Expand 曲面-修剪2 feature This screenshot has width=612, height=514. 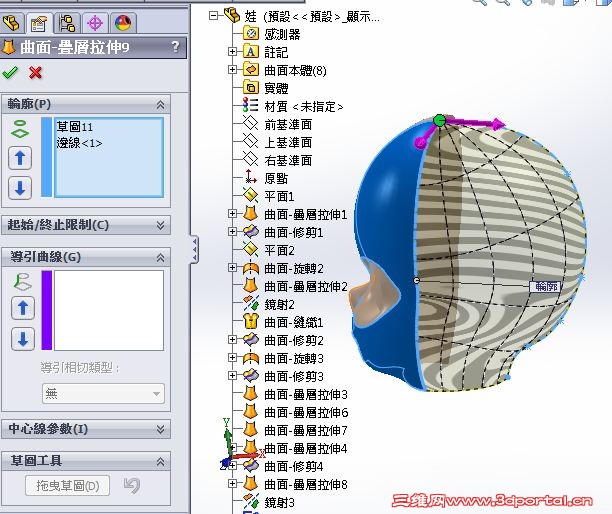(232, 340)
